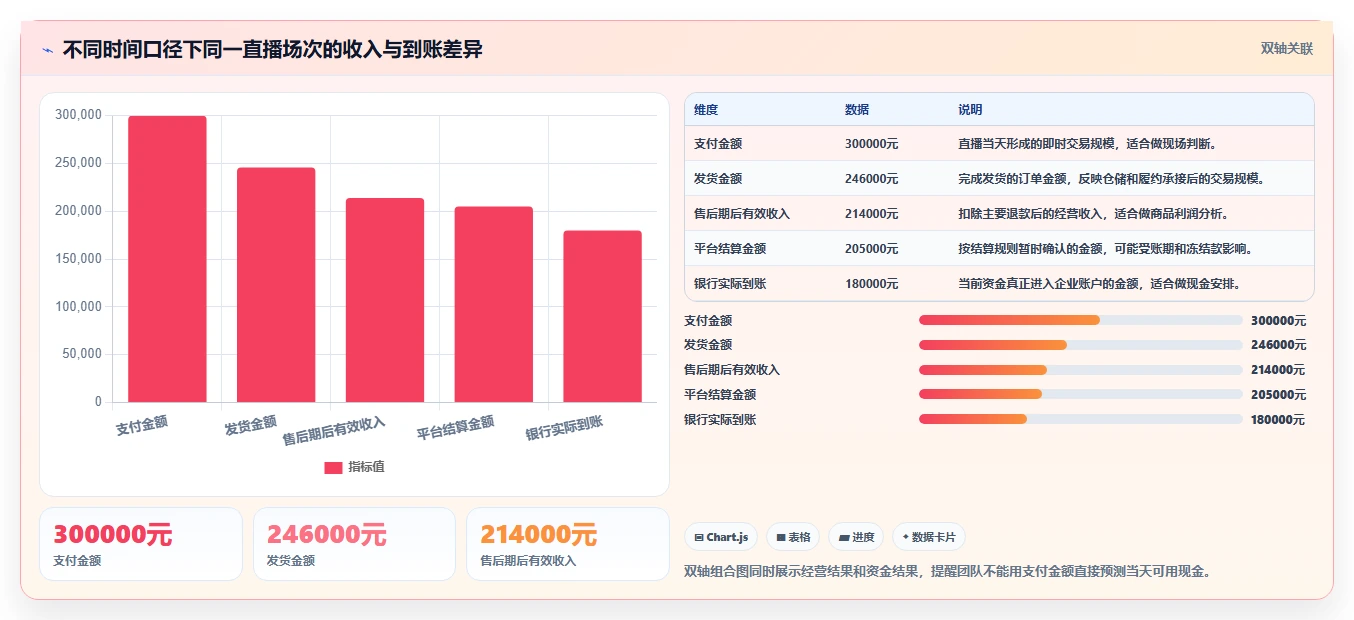1354x620 pixels.
Task: Click the 214000元 table cell
Action: pyautogui.click(x=872, y=214)
